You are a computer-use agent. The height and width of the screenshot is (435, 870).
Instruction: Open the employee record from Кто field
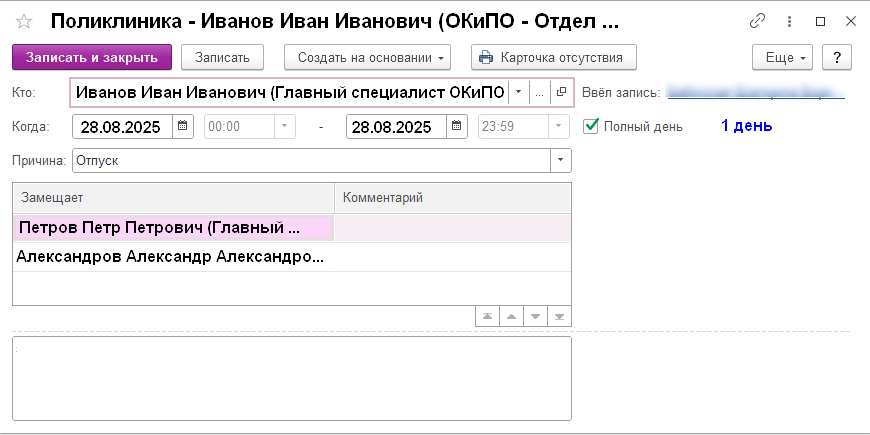561,92
